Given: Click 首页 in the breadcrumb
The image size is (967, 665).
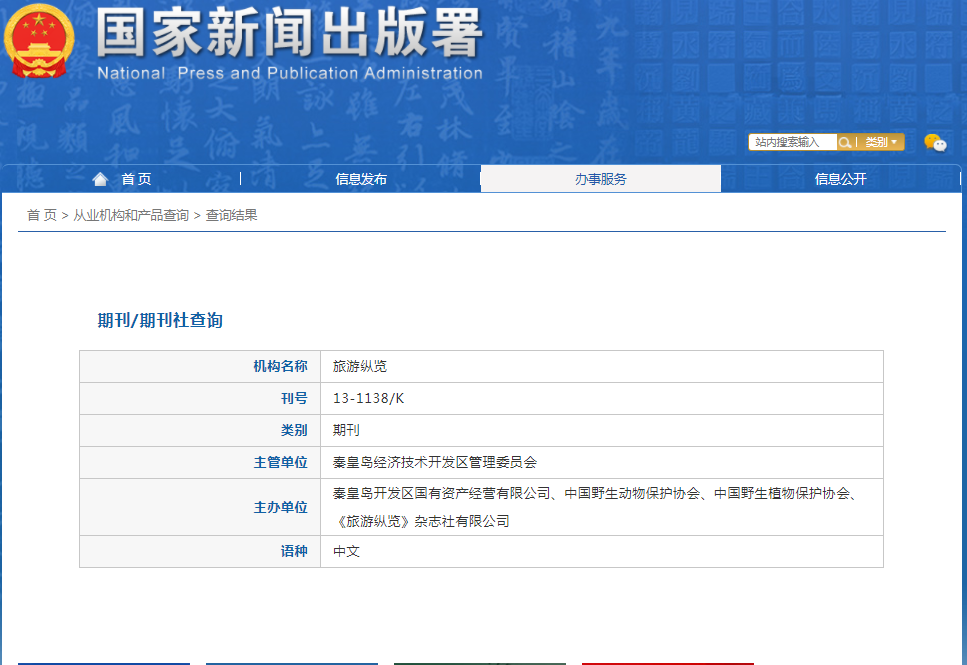Looking at the screenshot, I should point(41,215).
